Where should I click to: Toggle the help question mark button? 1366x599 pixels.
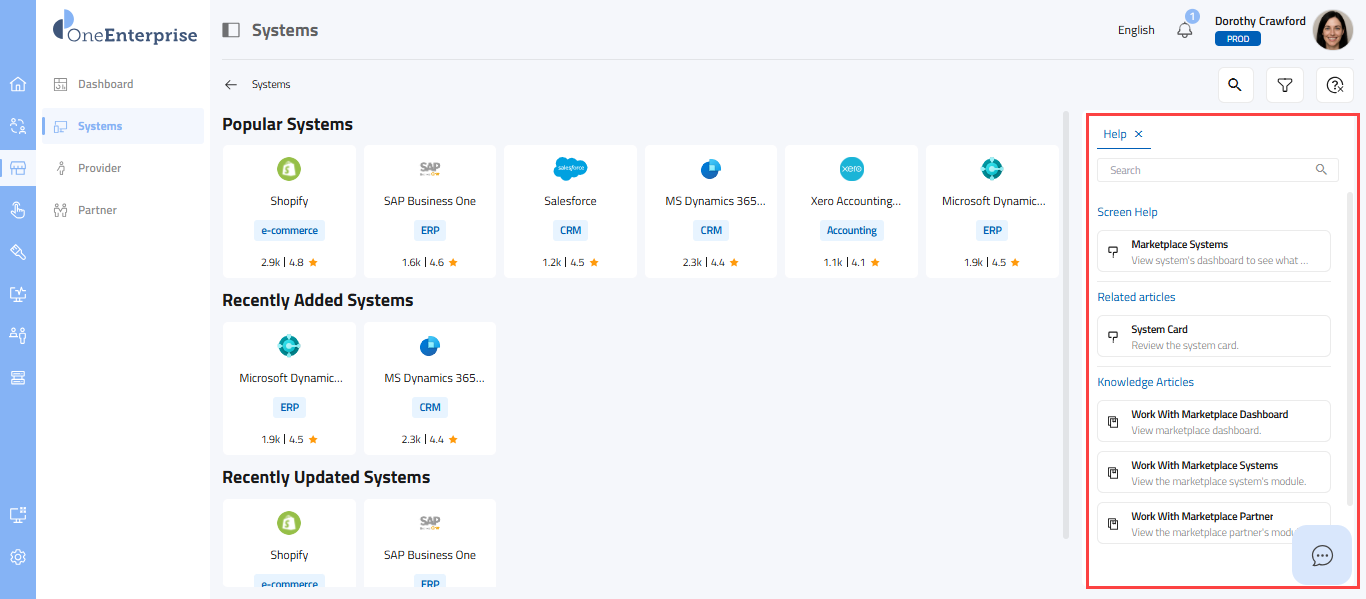(1334, 85)
